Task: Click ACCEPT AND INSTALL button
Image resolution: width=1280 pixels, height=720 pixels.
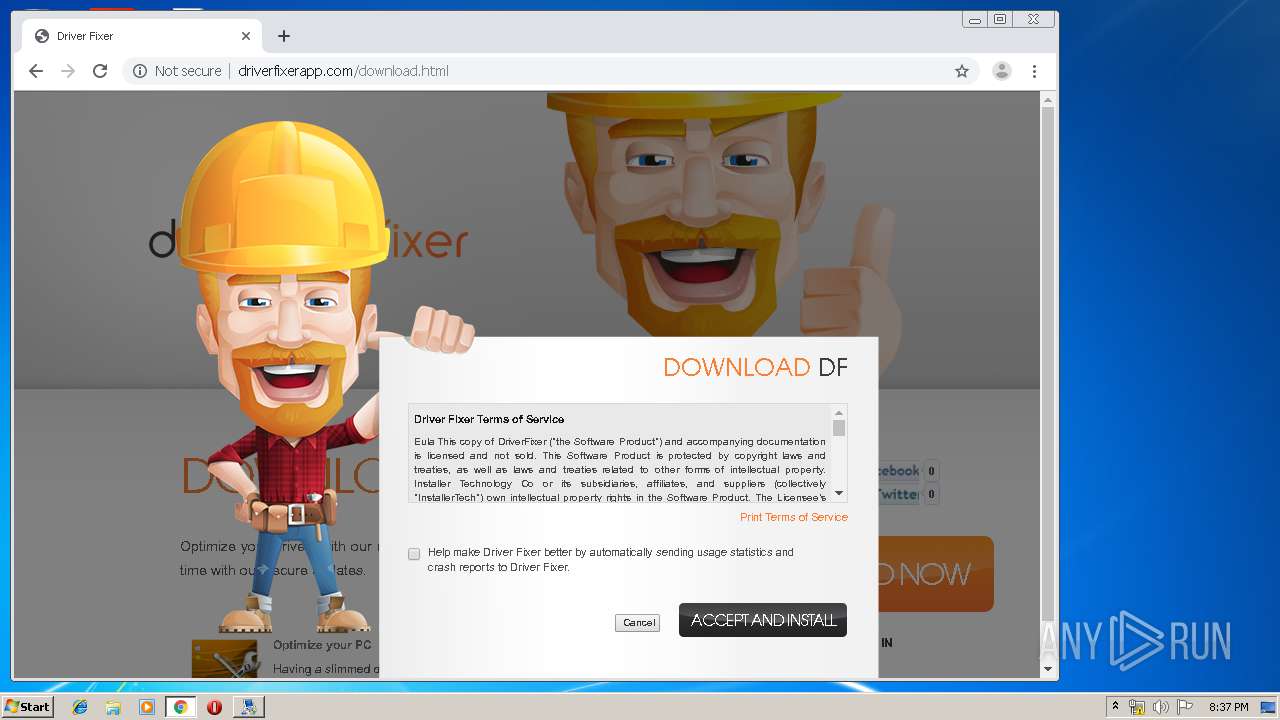Action: tap(763, 620)
